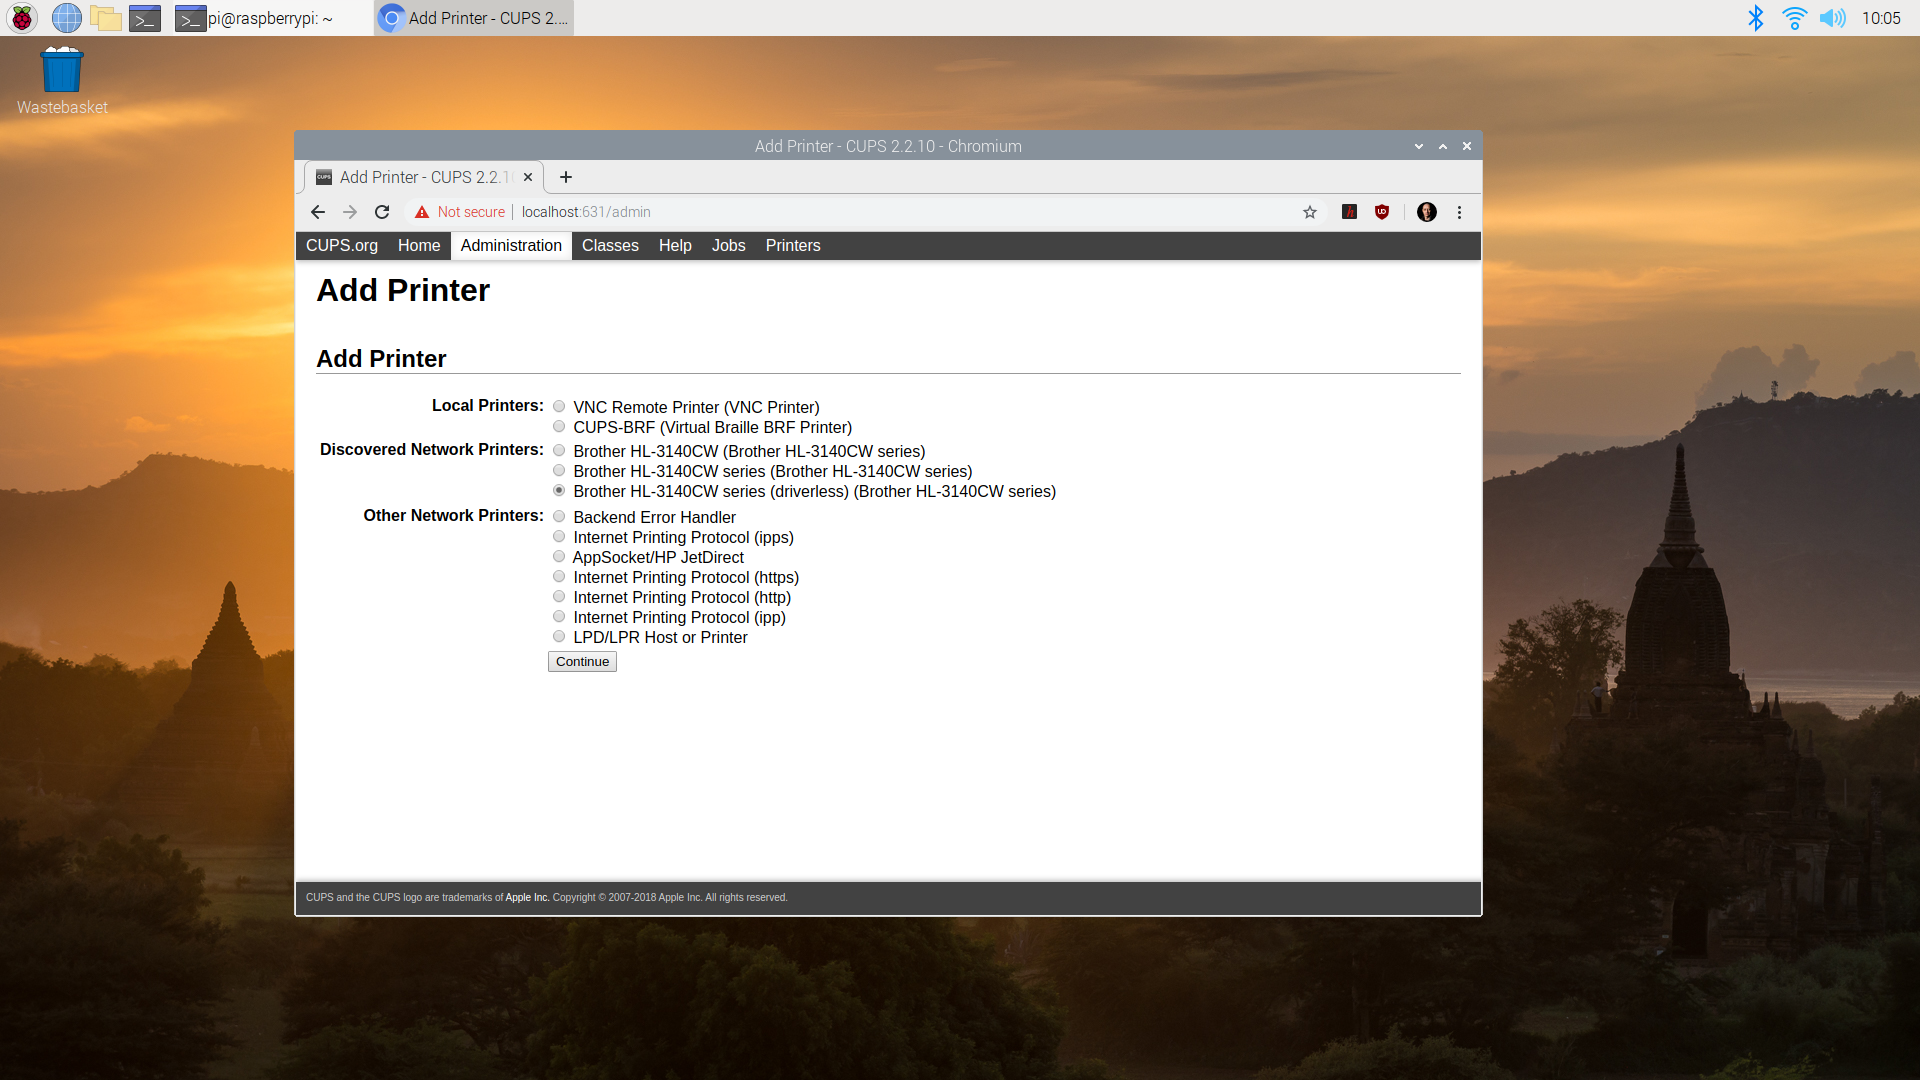The width and height of the screenshot is (1920, 1080).
Task: Follow the Apple Inc. footer link
Action: (x=526, y=897)
